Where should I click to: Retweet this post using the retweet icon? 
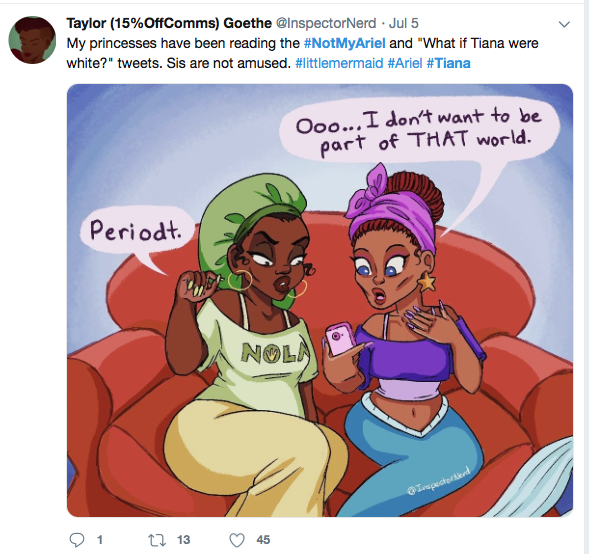click(x=157, y=540)
